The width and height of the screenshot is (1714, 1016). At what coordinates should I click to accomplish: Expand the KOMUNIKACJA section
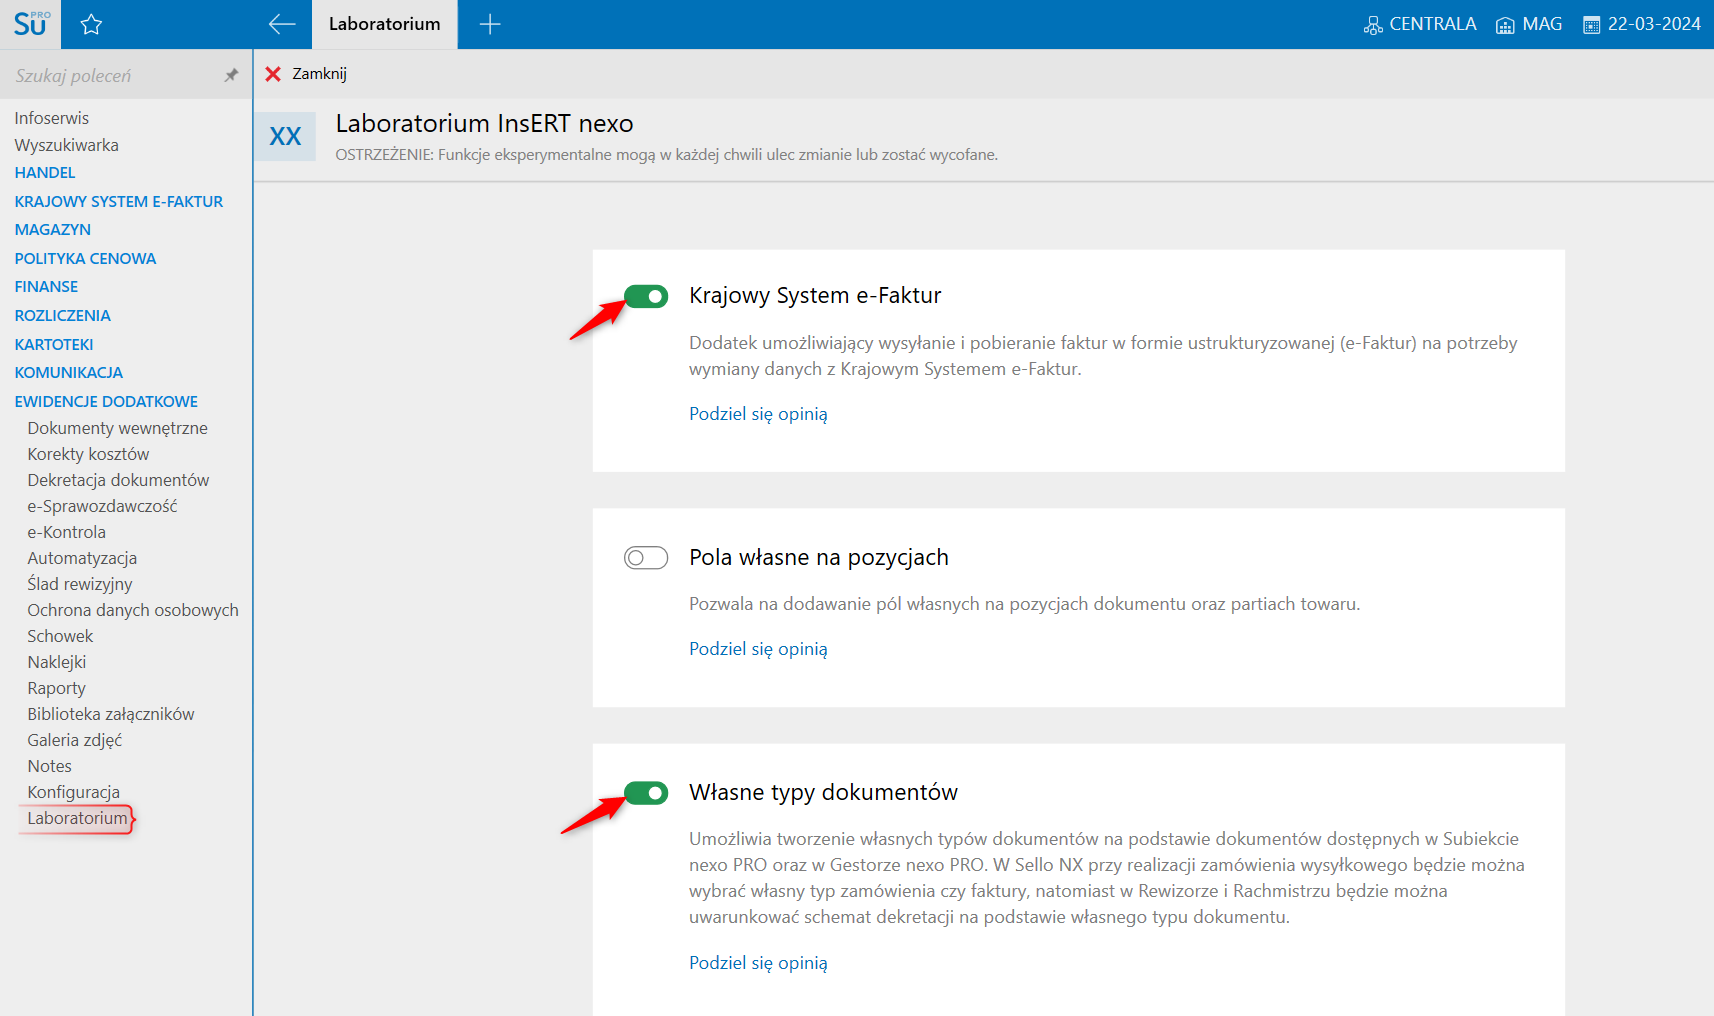69,373
